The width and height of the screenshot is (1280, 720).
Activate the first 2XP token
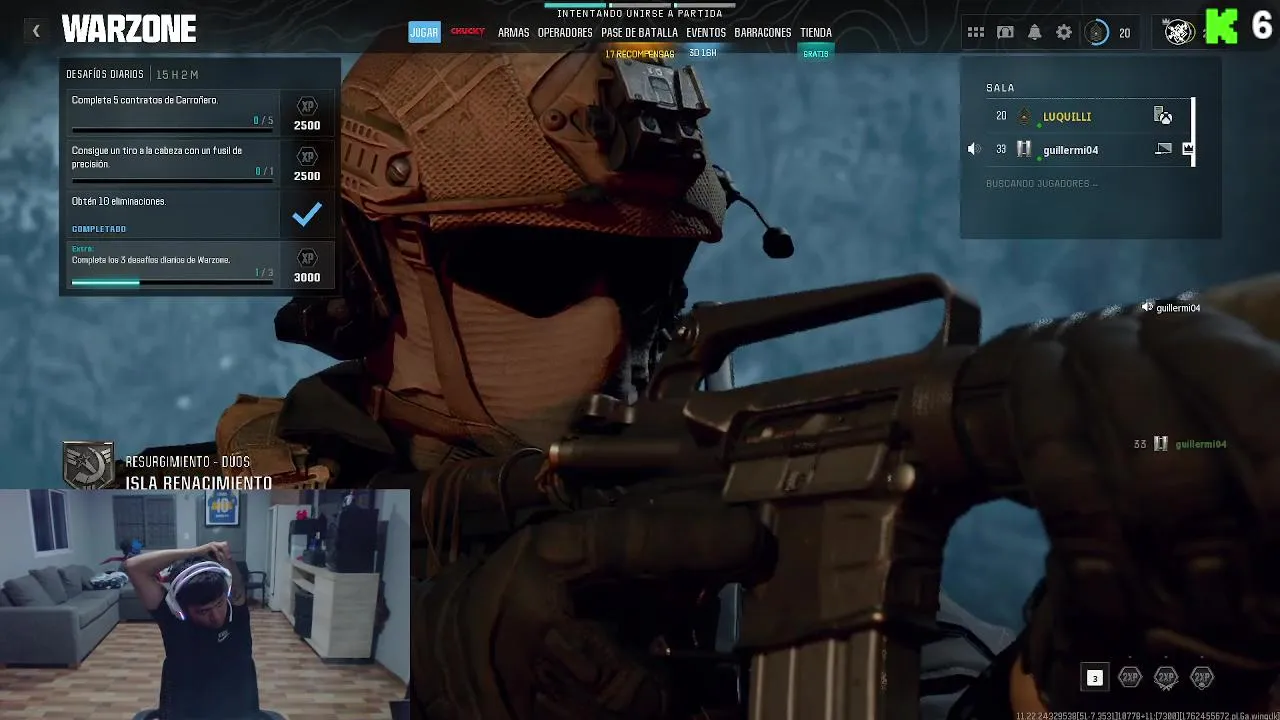pyautogui.click(x=1130, y=678)
